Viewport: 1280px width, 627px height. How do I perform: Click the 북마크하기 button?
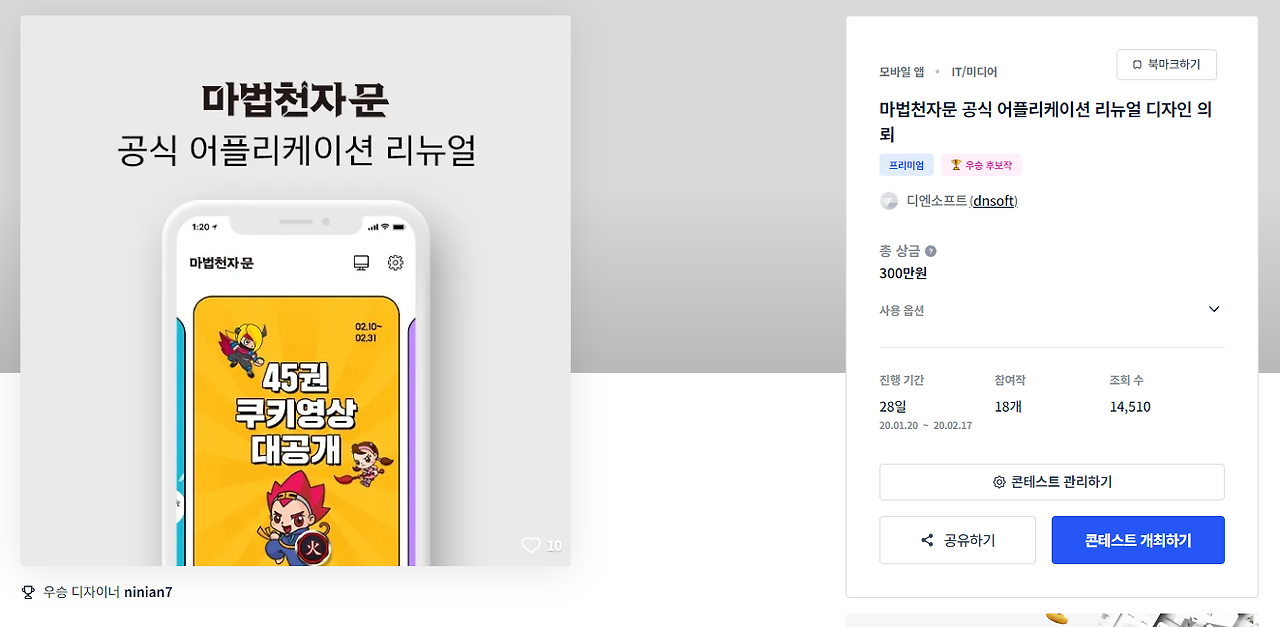point(1166,64)
